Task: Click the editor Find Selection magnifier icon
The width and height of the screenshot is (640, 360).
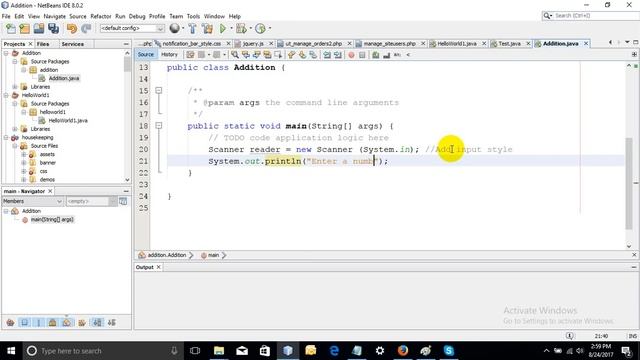Action: pyautogui.click(x=235, y=55)
